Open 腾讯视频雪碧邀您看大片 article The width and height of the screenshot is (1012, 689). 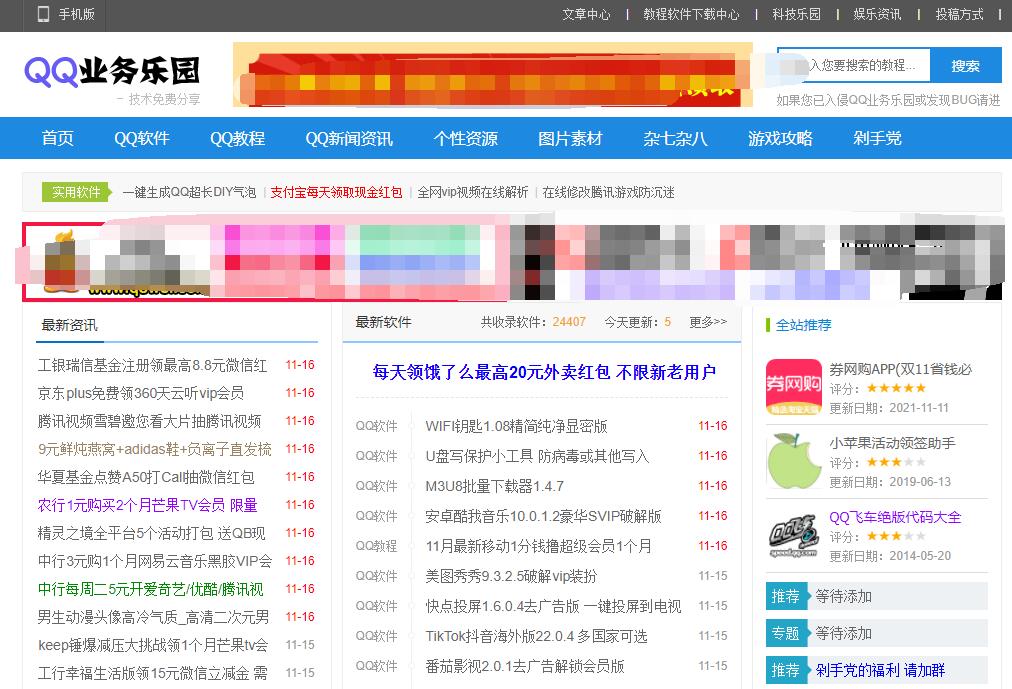[x=150, y=421]
